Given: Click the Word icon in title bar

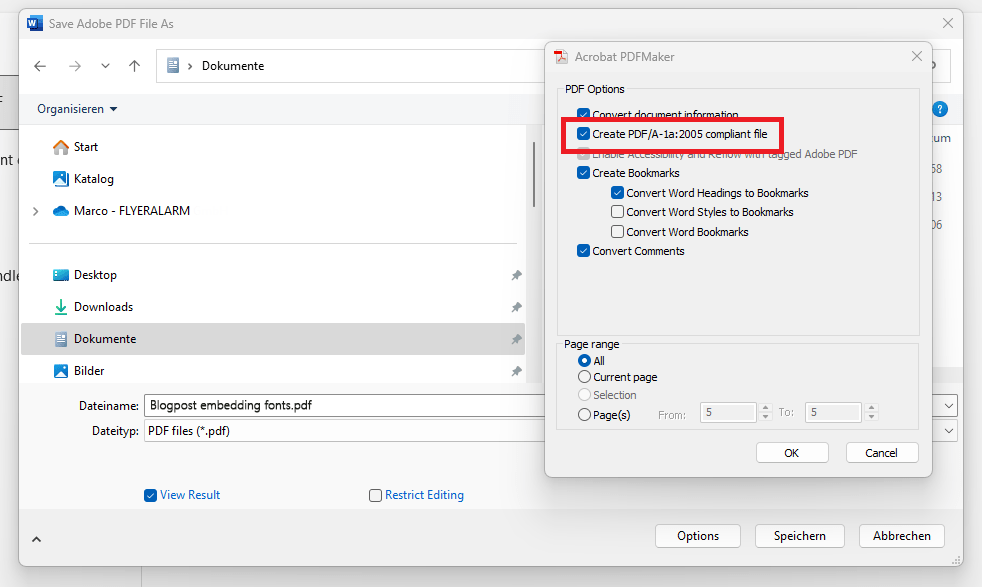Looking at the screenshot, I should [34, 23].
